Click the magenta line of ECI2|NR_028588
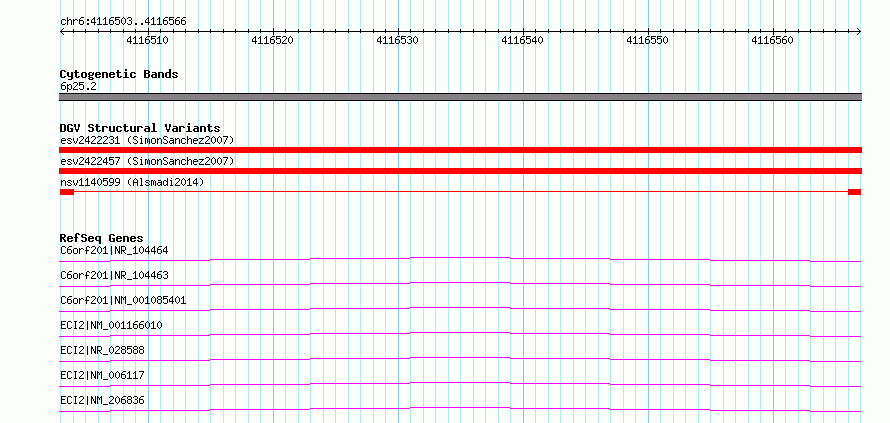 pos(460,359)
